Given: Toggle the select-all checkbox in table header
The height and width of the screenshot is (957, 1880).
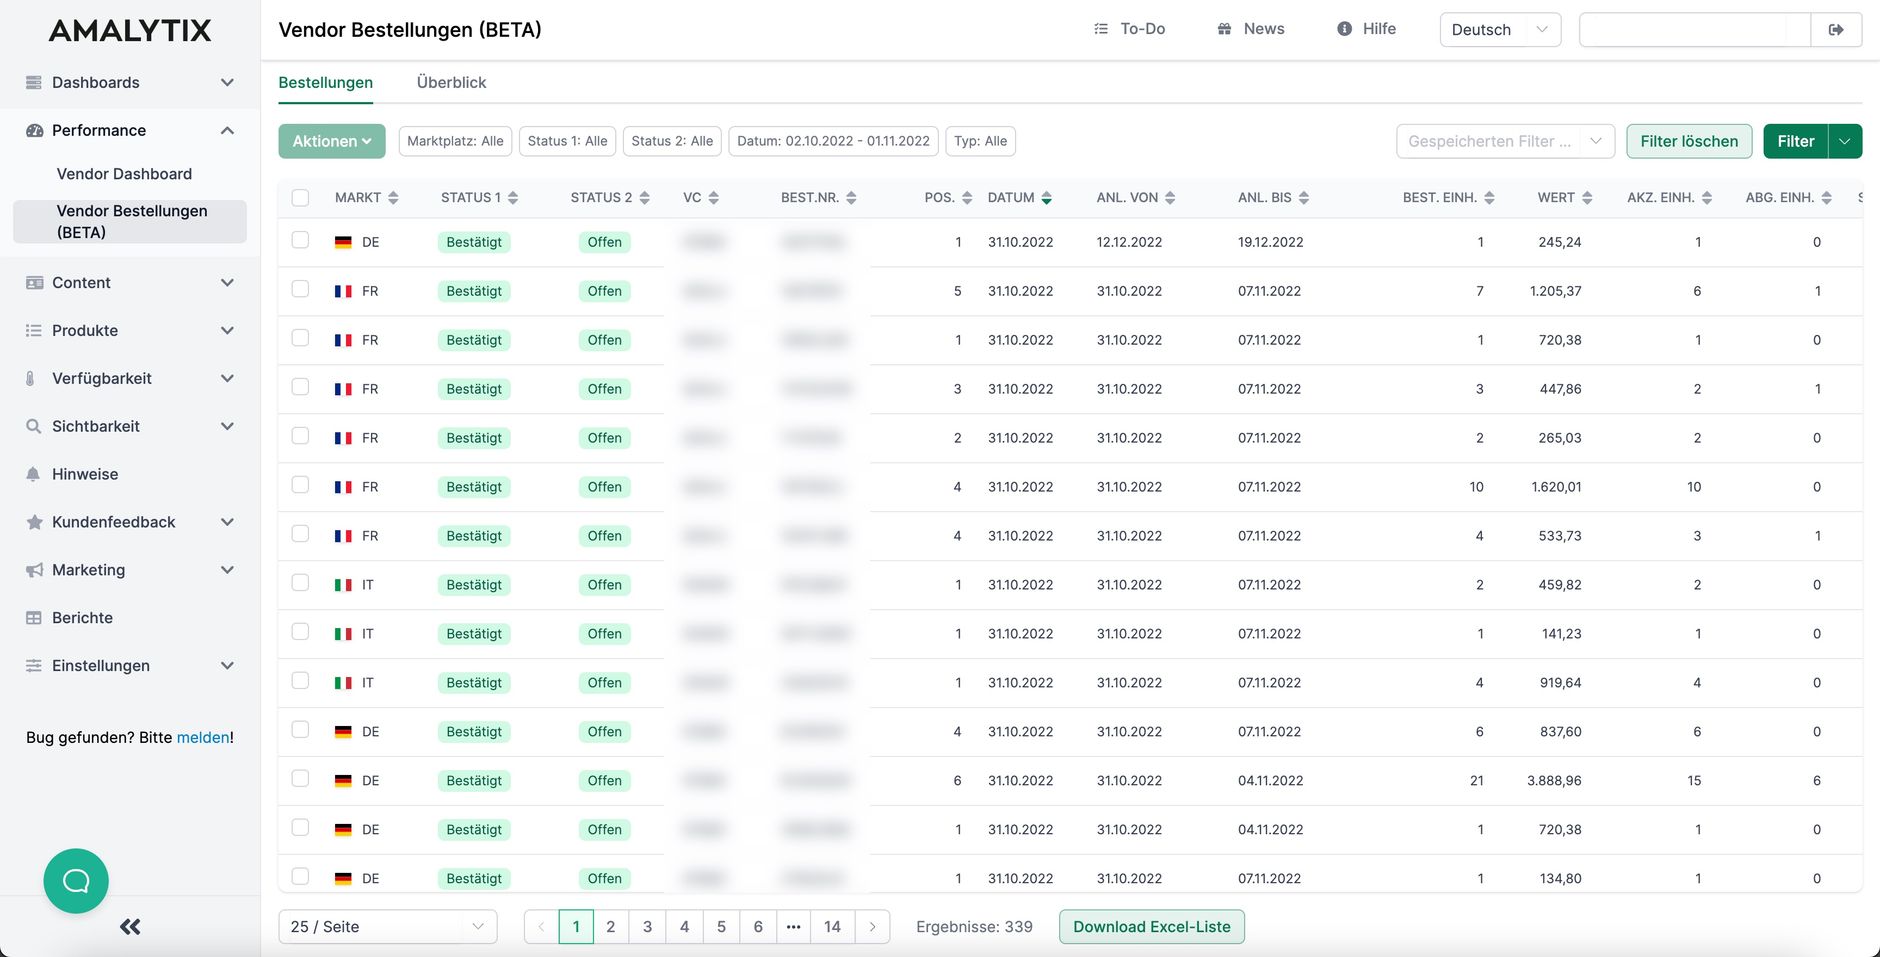Looking at the screenshot, I should point(300,198).
